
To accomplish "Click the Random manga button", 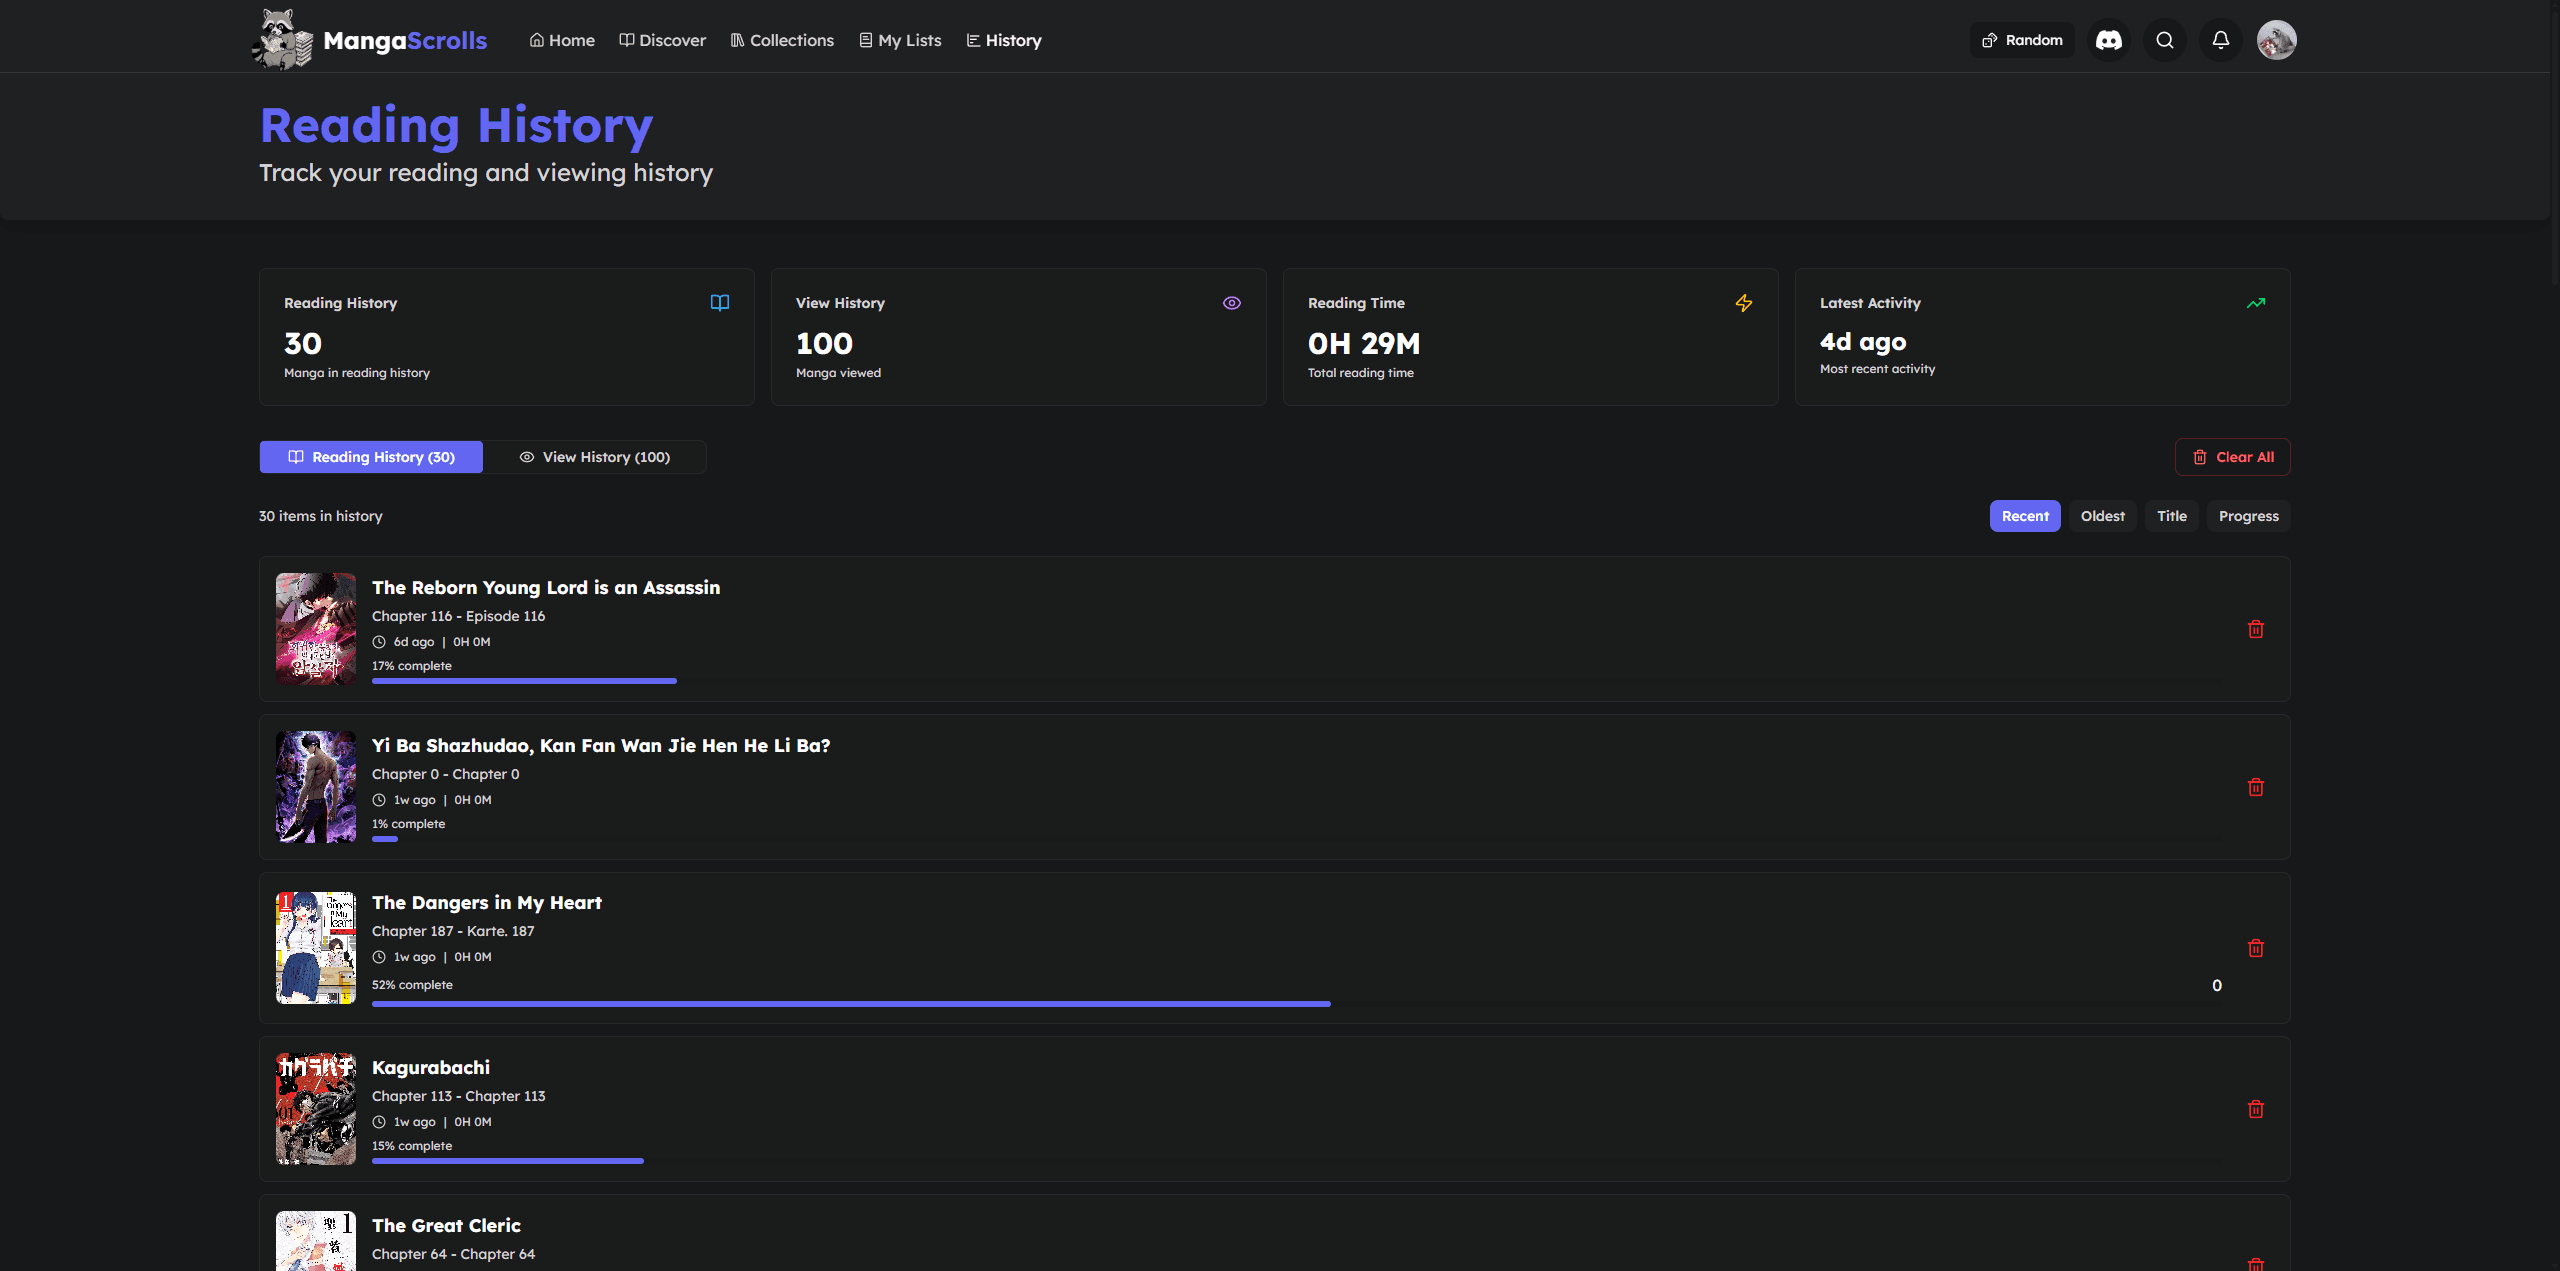I will [x=2022, y=40].
